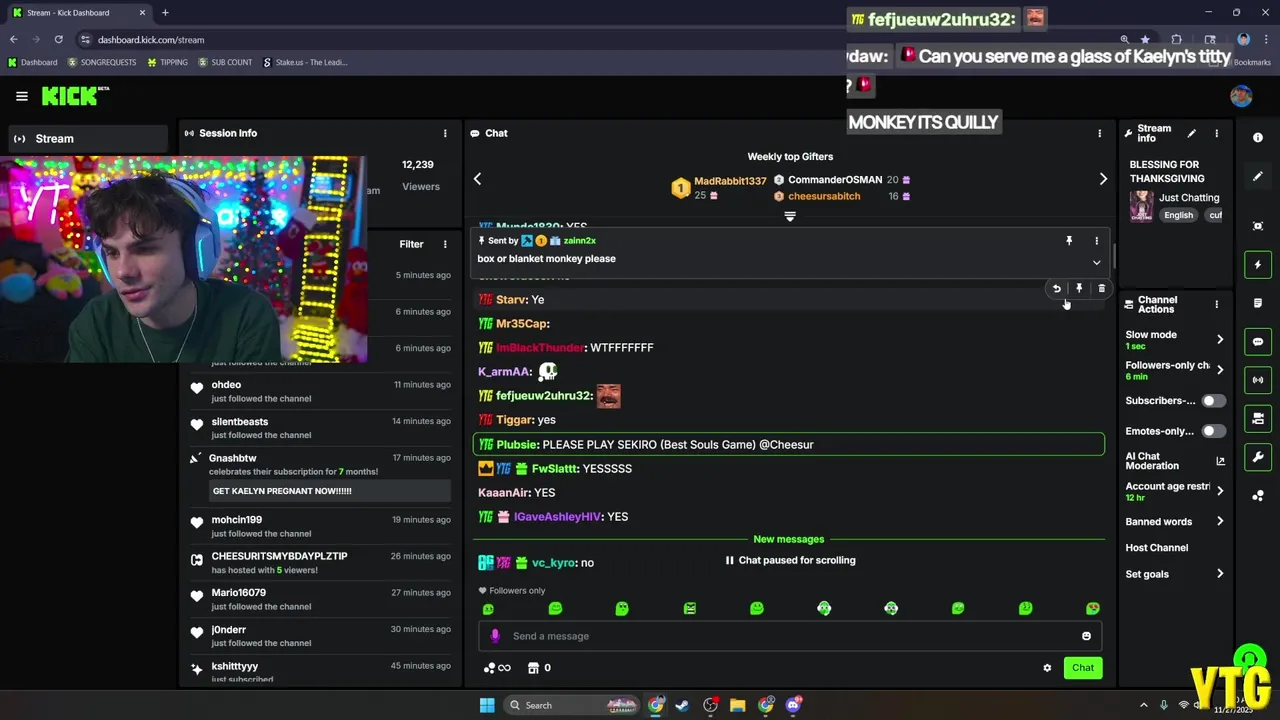Open the Dashboard bookmark
Image resolution: width=1280 pixels, height=720 pixels.
click(x=32, y=62)
